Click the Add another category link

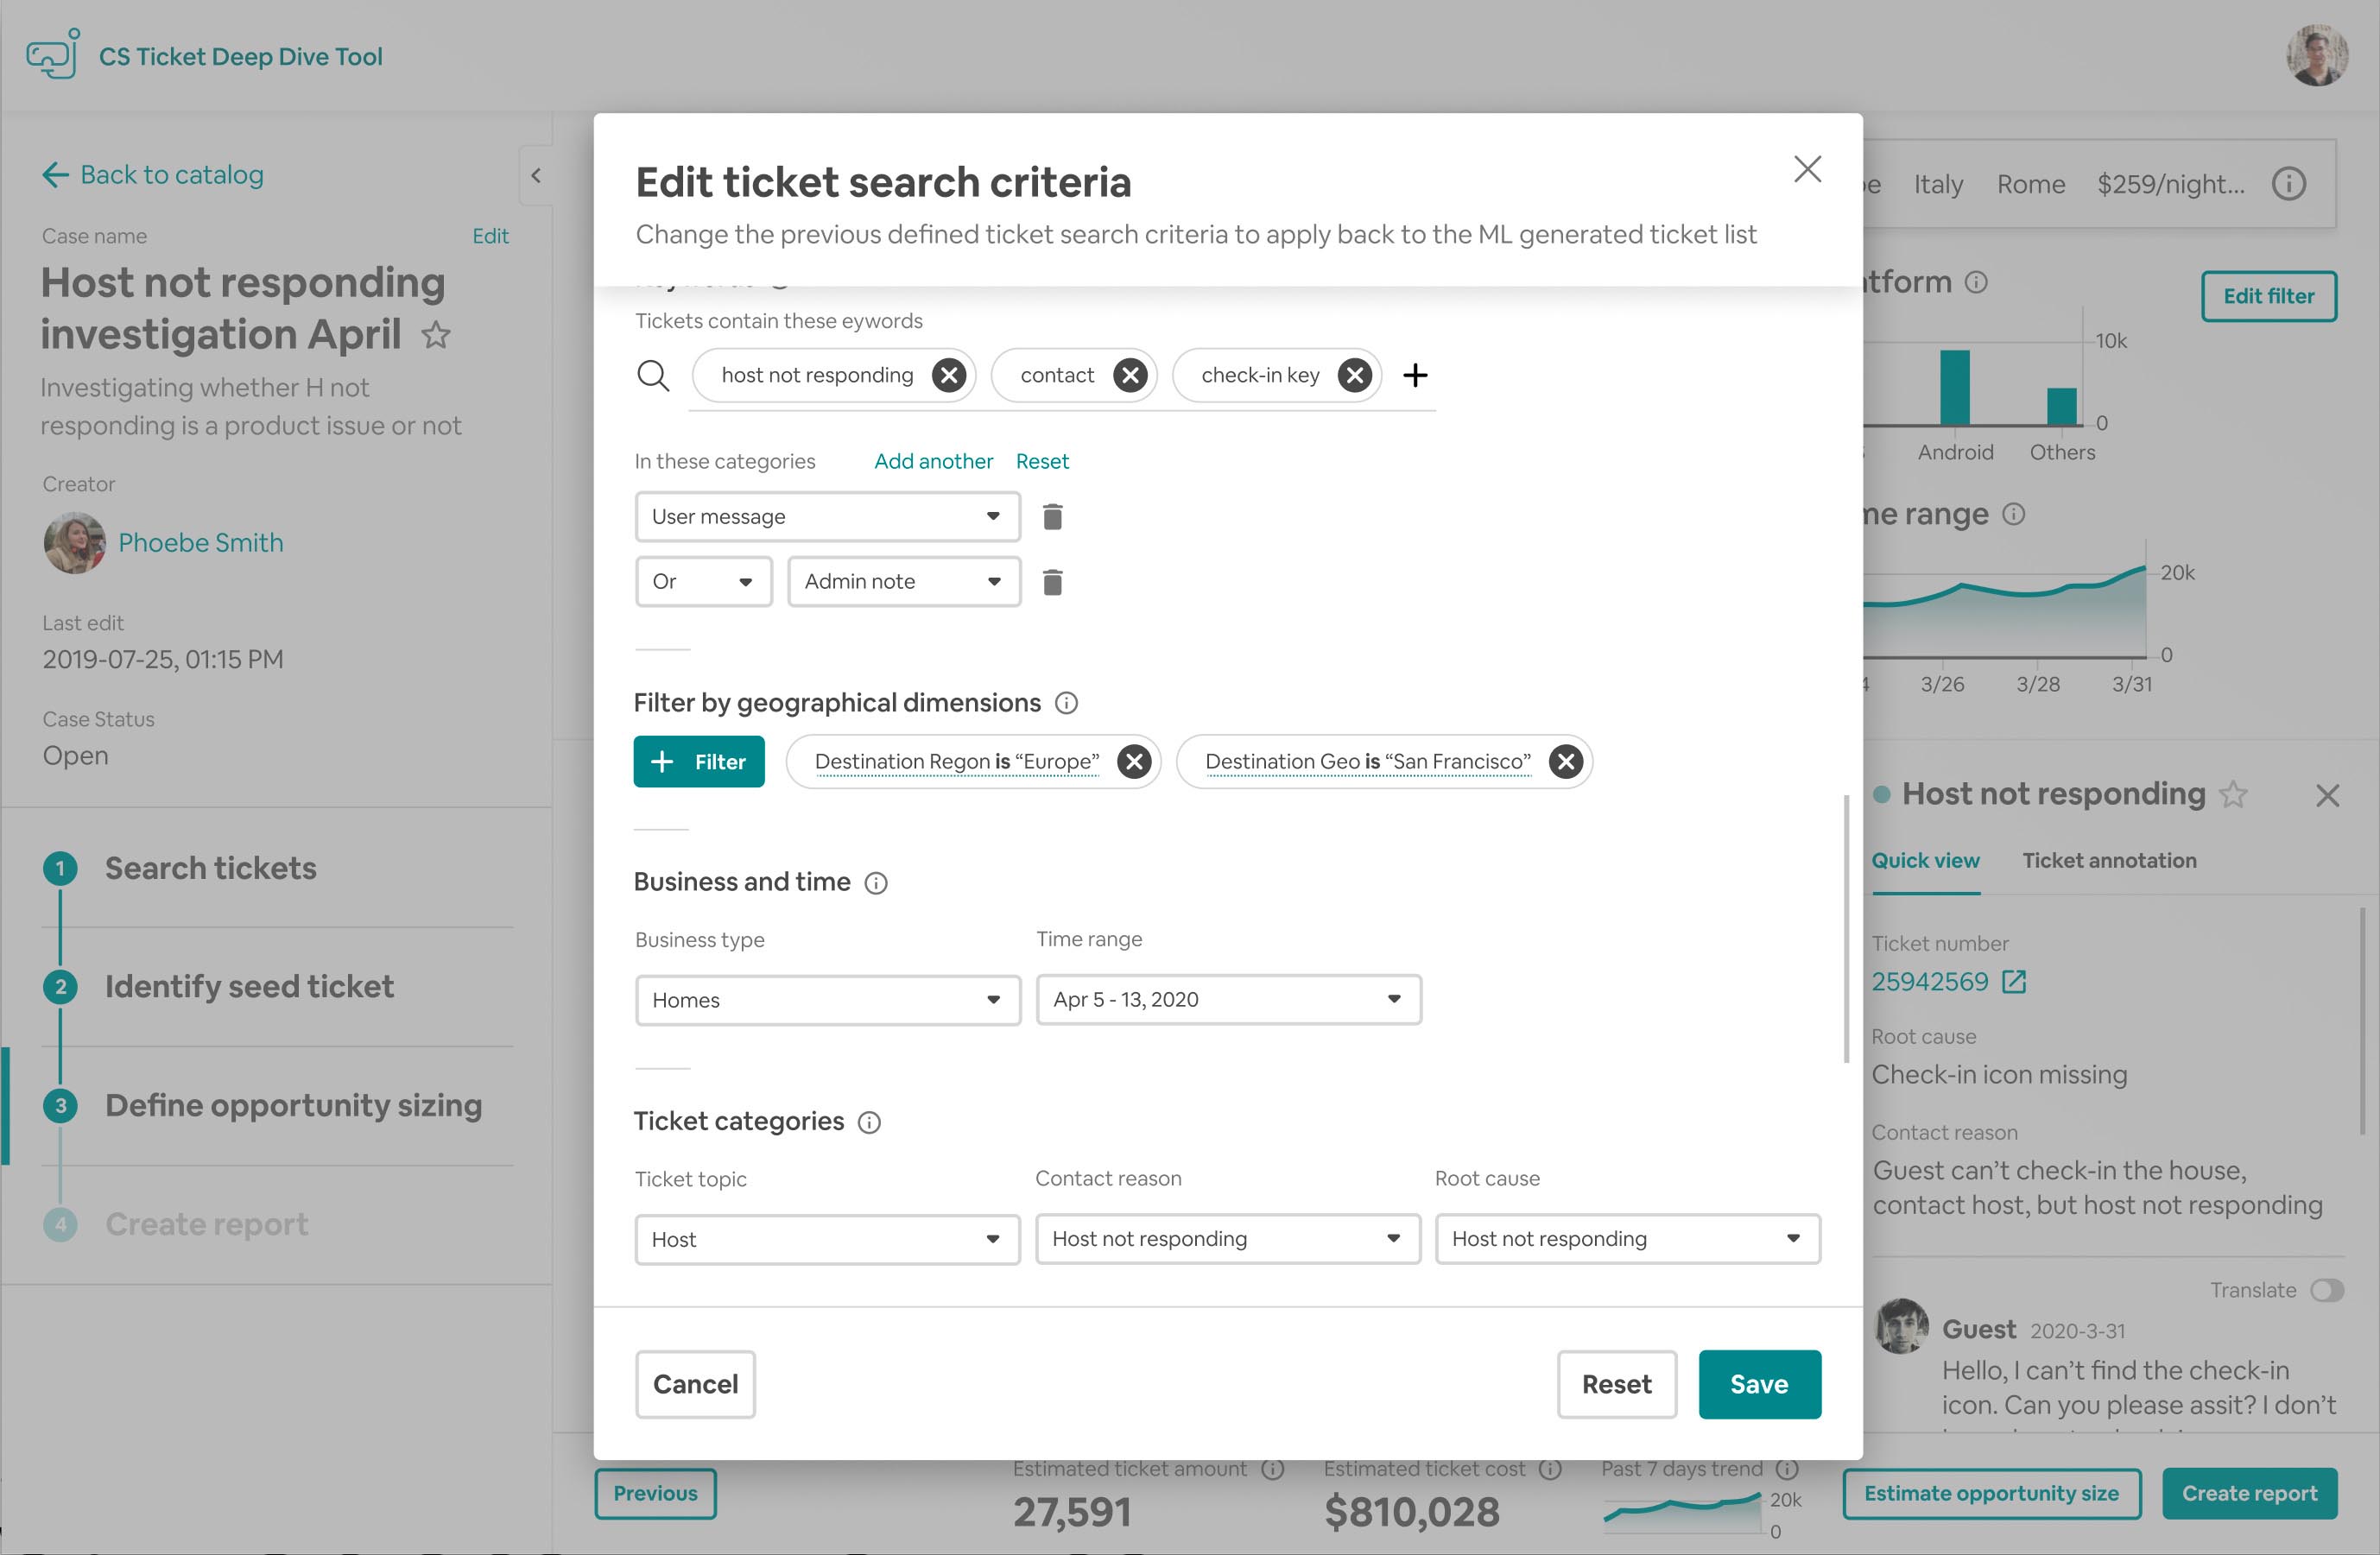933,461
